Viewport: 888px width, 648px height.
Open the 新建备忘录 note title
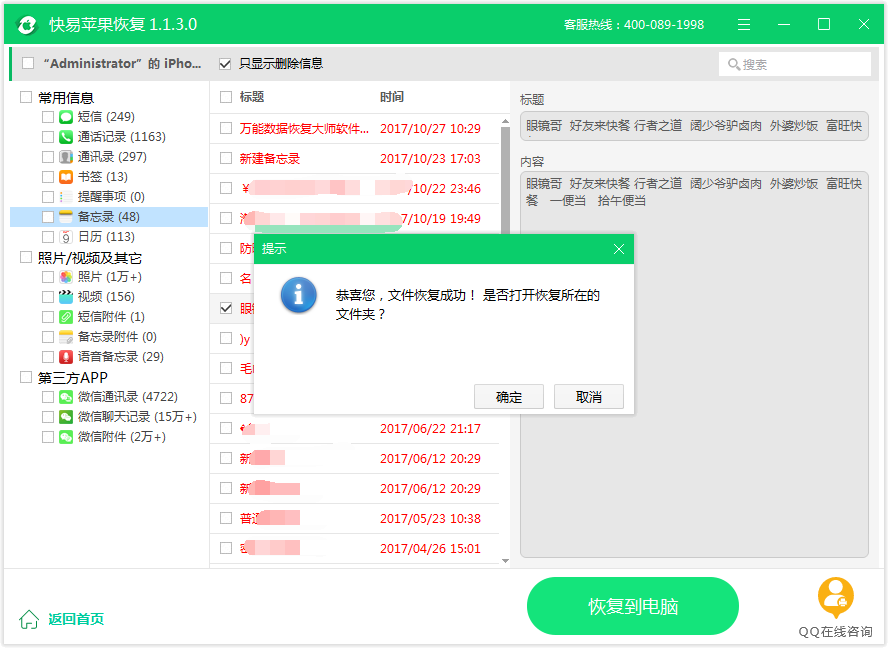click(x=270, y=159)
